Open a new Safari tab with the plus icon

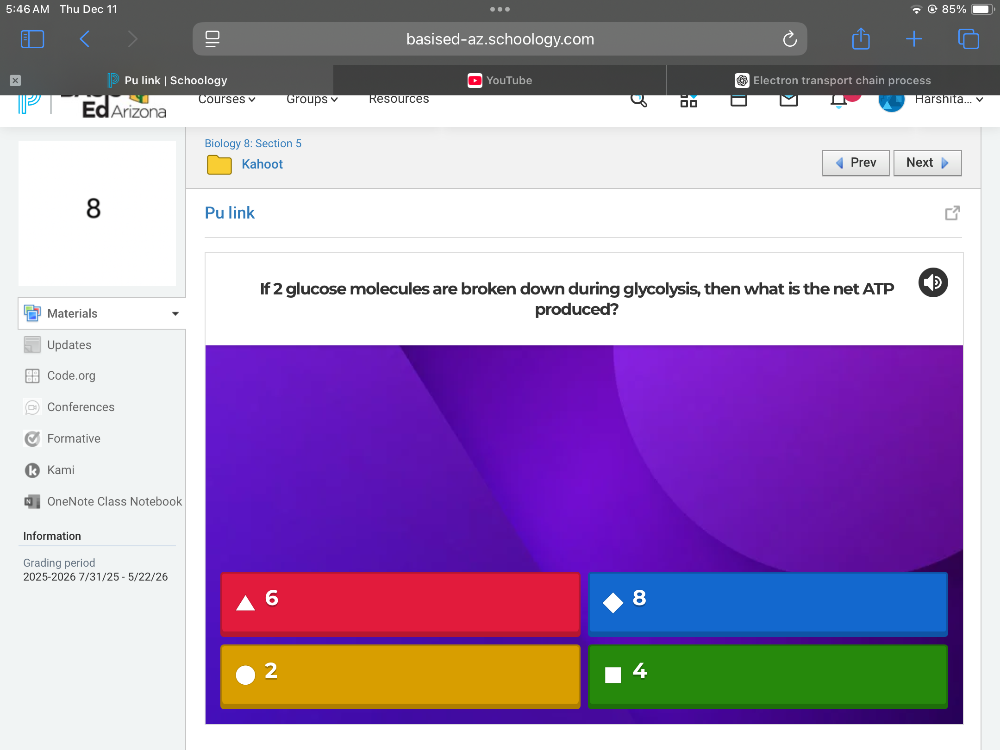point(914,39)
